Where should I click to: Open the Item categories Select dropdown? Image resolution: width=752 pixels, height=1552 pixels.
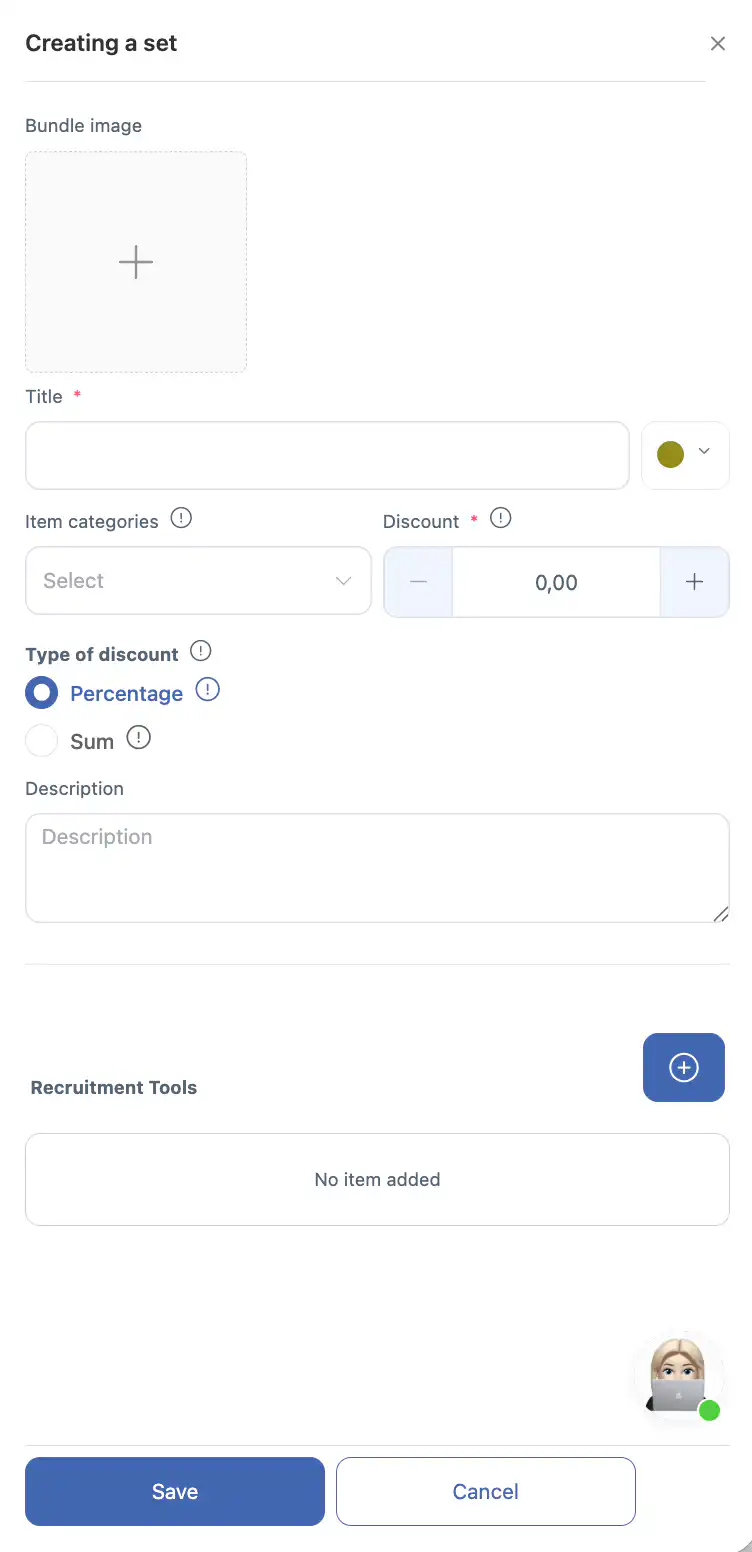point(198,581)
